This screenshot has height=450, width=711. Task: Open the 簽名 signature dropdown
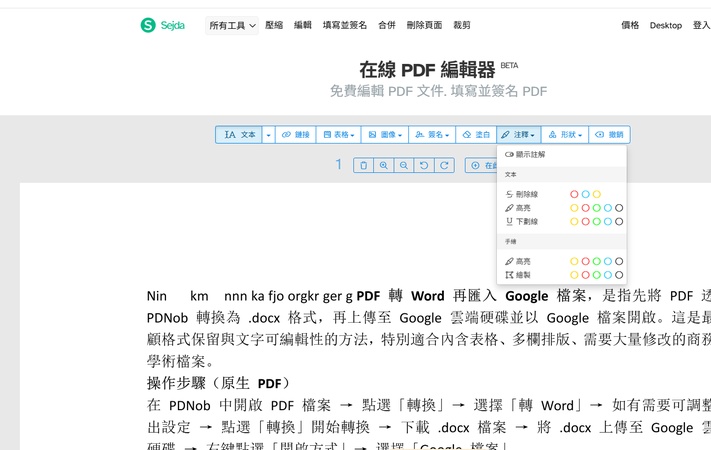(432, 135)
